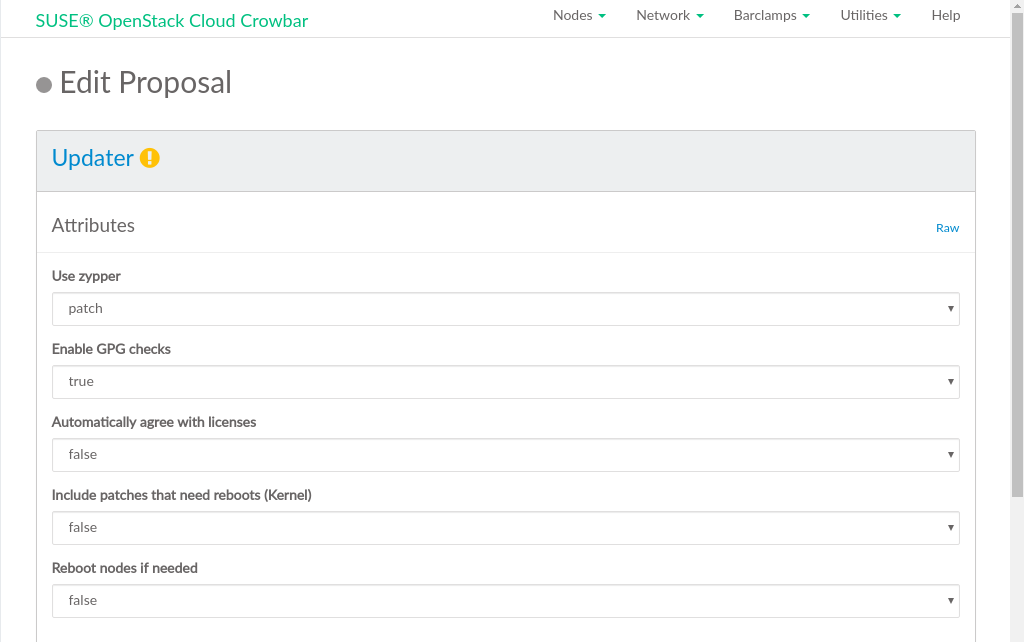The height and width of the screenshot is (642, 1024).
Task: Go to the Help page
Action: pyautogui.click(x=945, y=16)
